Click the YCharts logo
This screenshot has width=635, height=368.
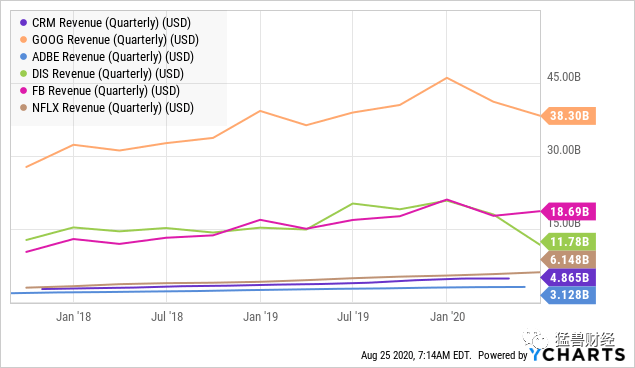pos(577,355)
